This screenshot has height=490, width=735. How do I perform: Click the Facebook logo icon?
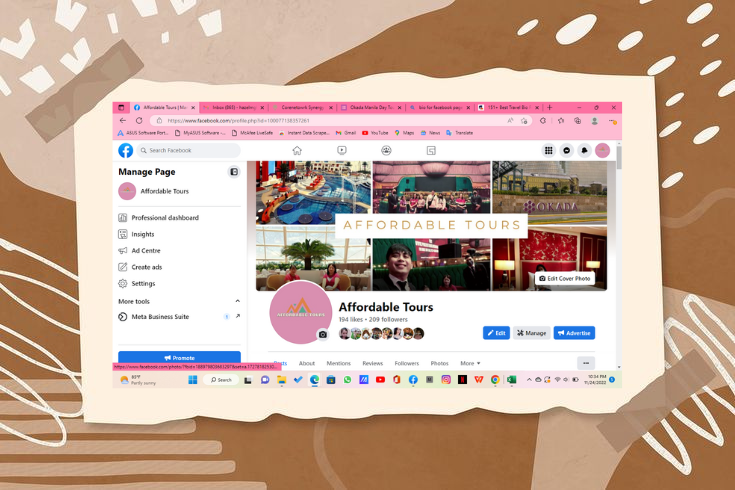coord(126,151)
